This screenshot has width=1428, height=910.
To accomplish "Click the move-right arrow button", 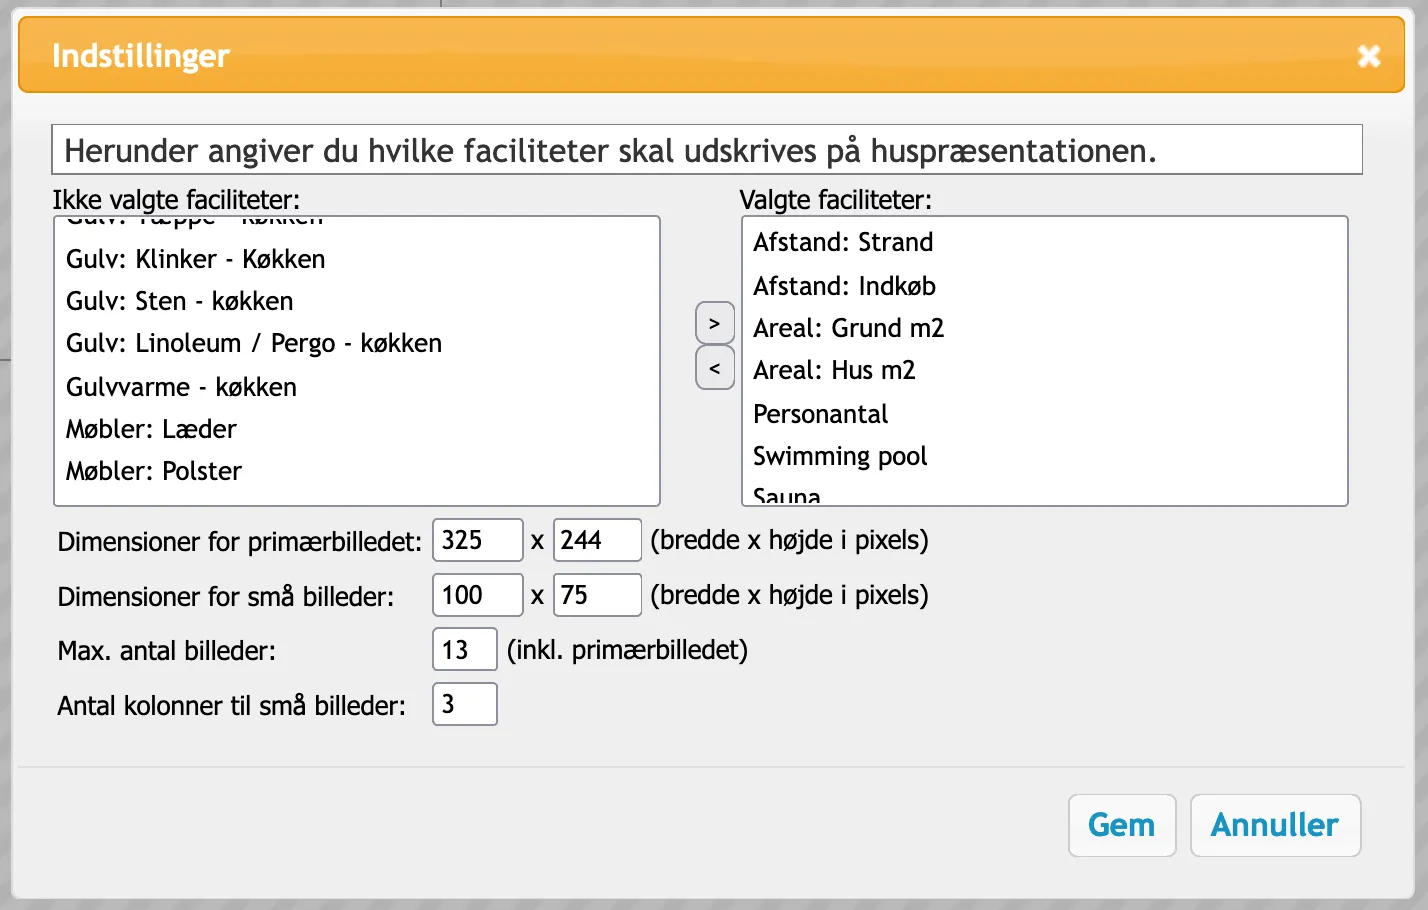I will click(x=714, y=322).
